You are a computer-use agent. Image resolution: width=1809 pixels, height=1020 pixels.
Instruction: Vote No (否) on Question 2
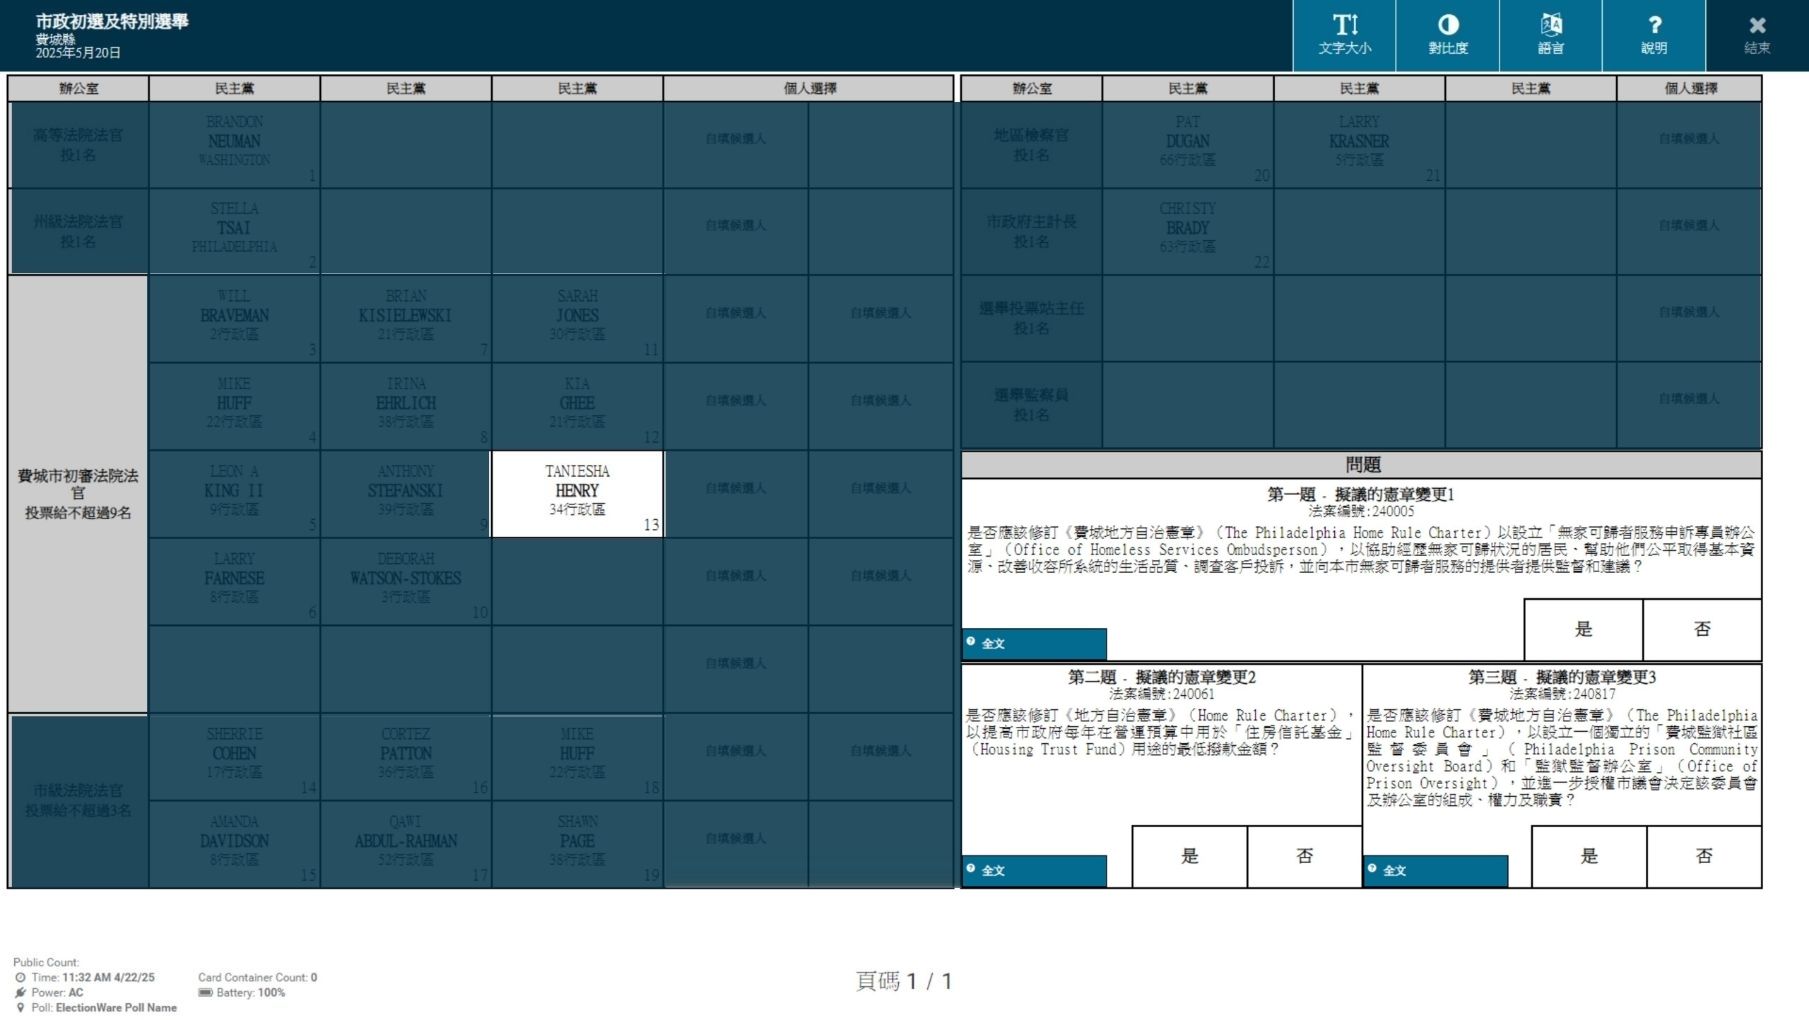click(1304, 856)
